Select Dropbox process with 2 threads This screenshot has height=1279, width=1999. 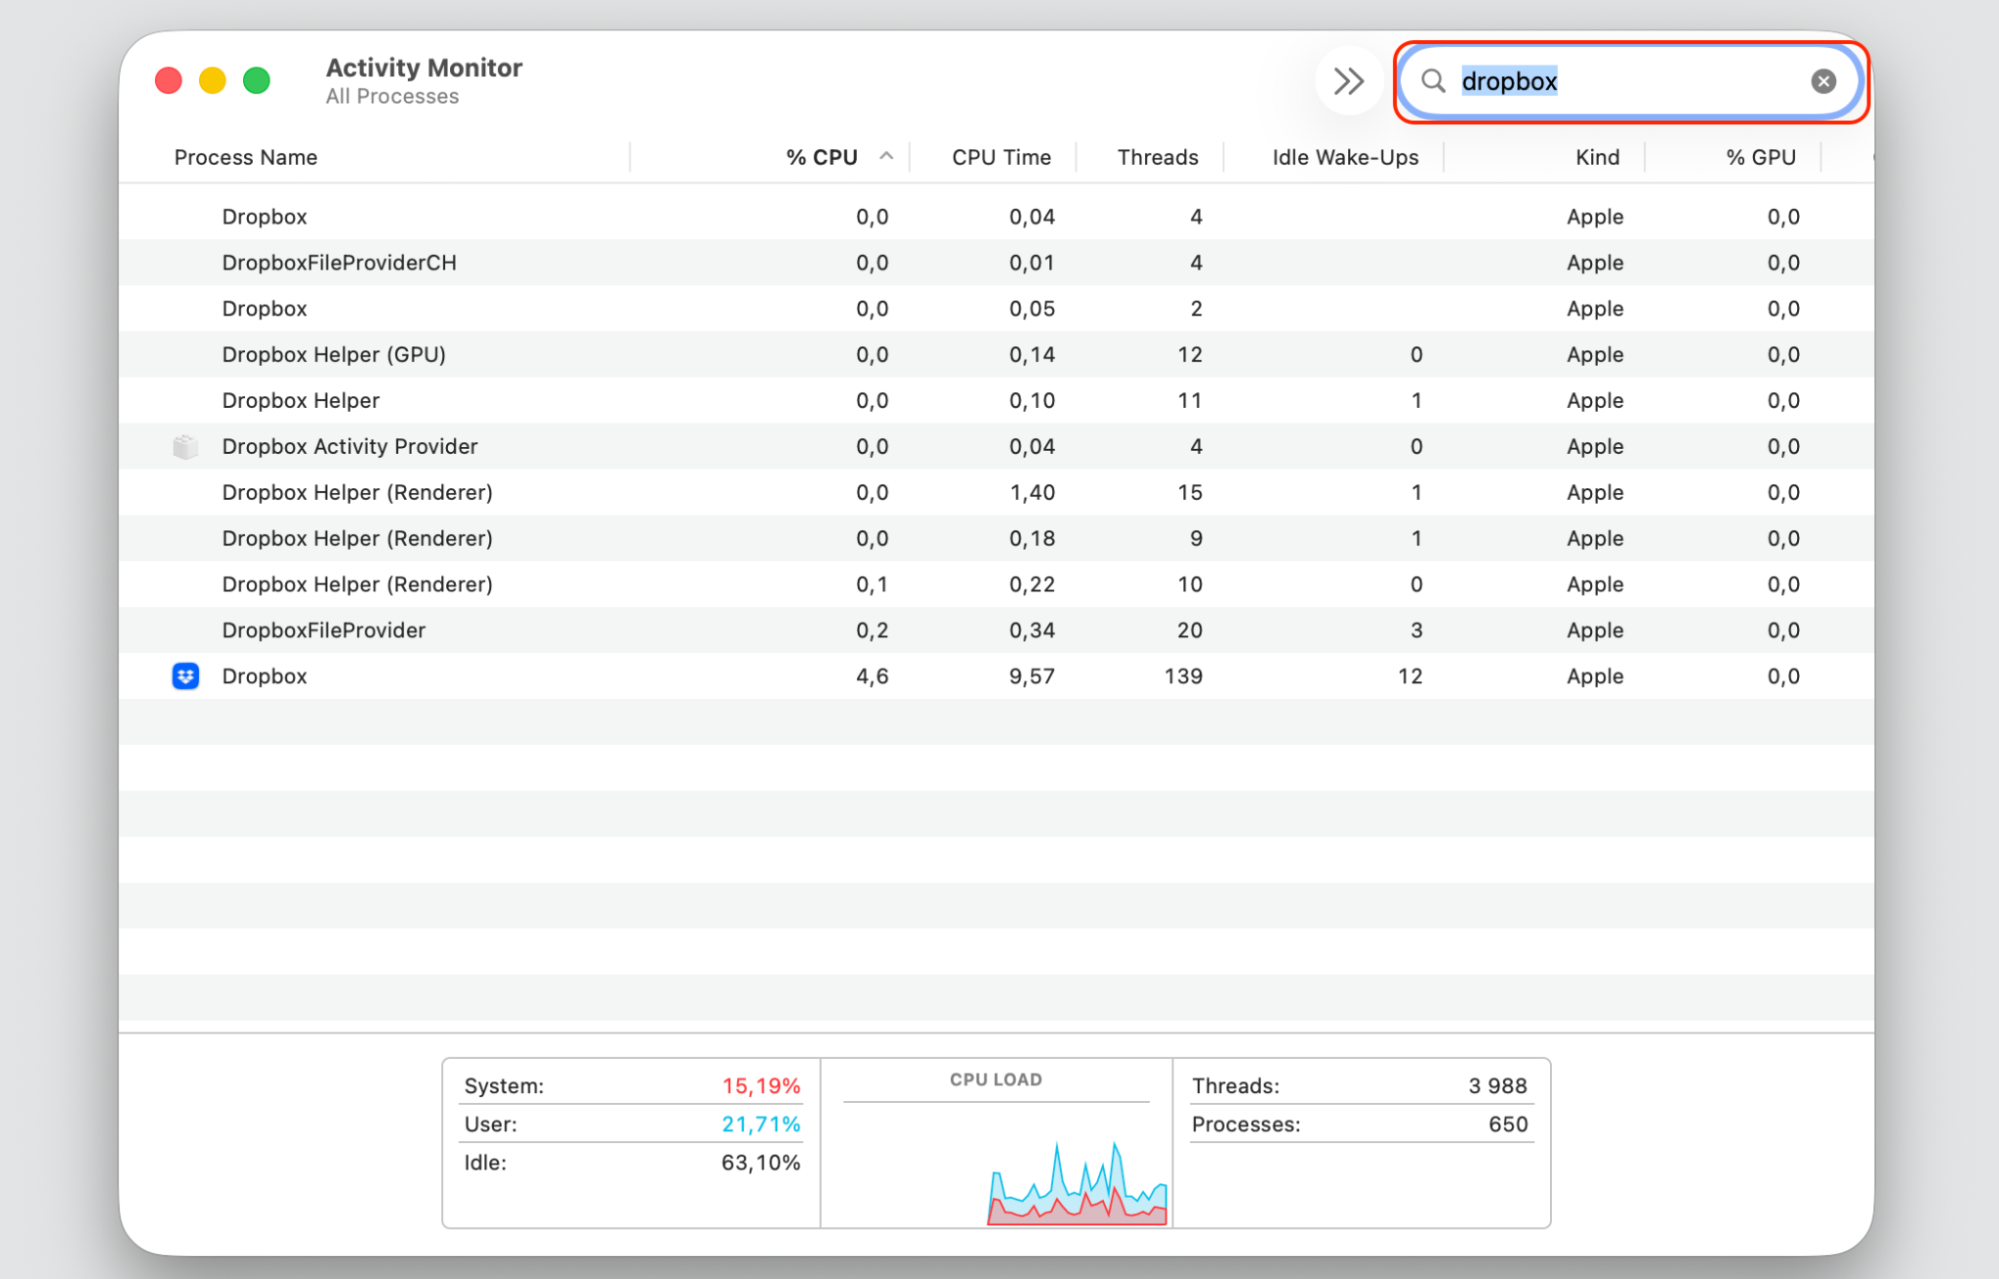pyautogui.click(x=996, y=308)
